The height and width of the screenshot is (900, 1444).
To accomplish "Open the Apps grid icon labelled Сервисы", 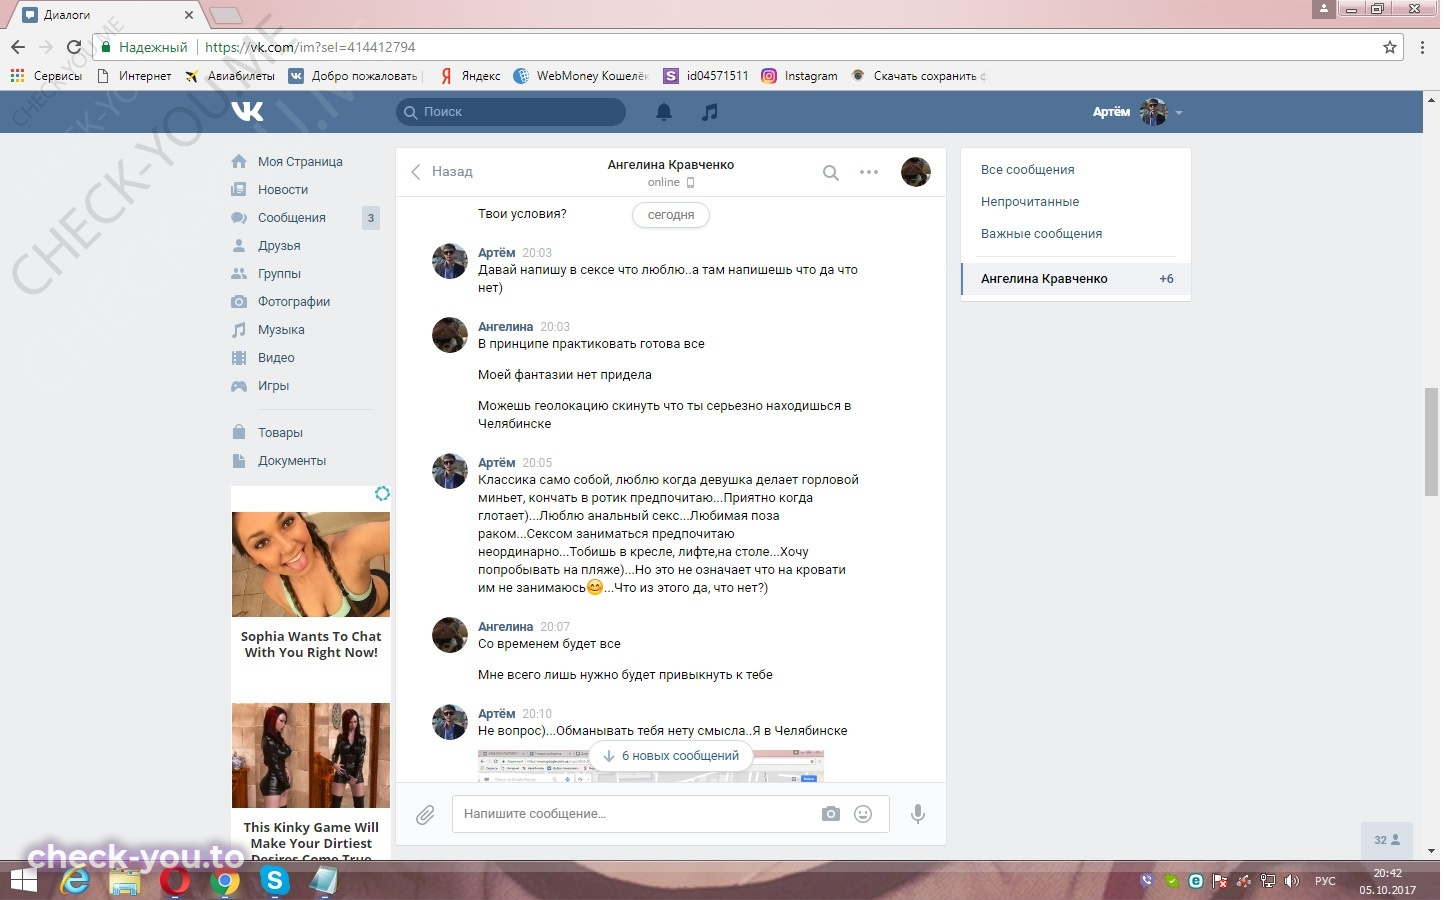I will click(x=46, y=76).
